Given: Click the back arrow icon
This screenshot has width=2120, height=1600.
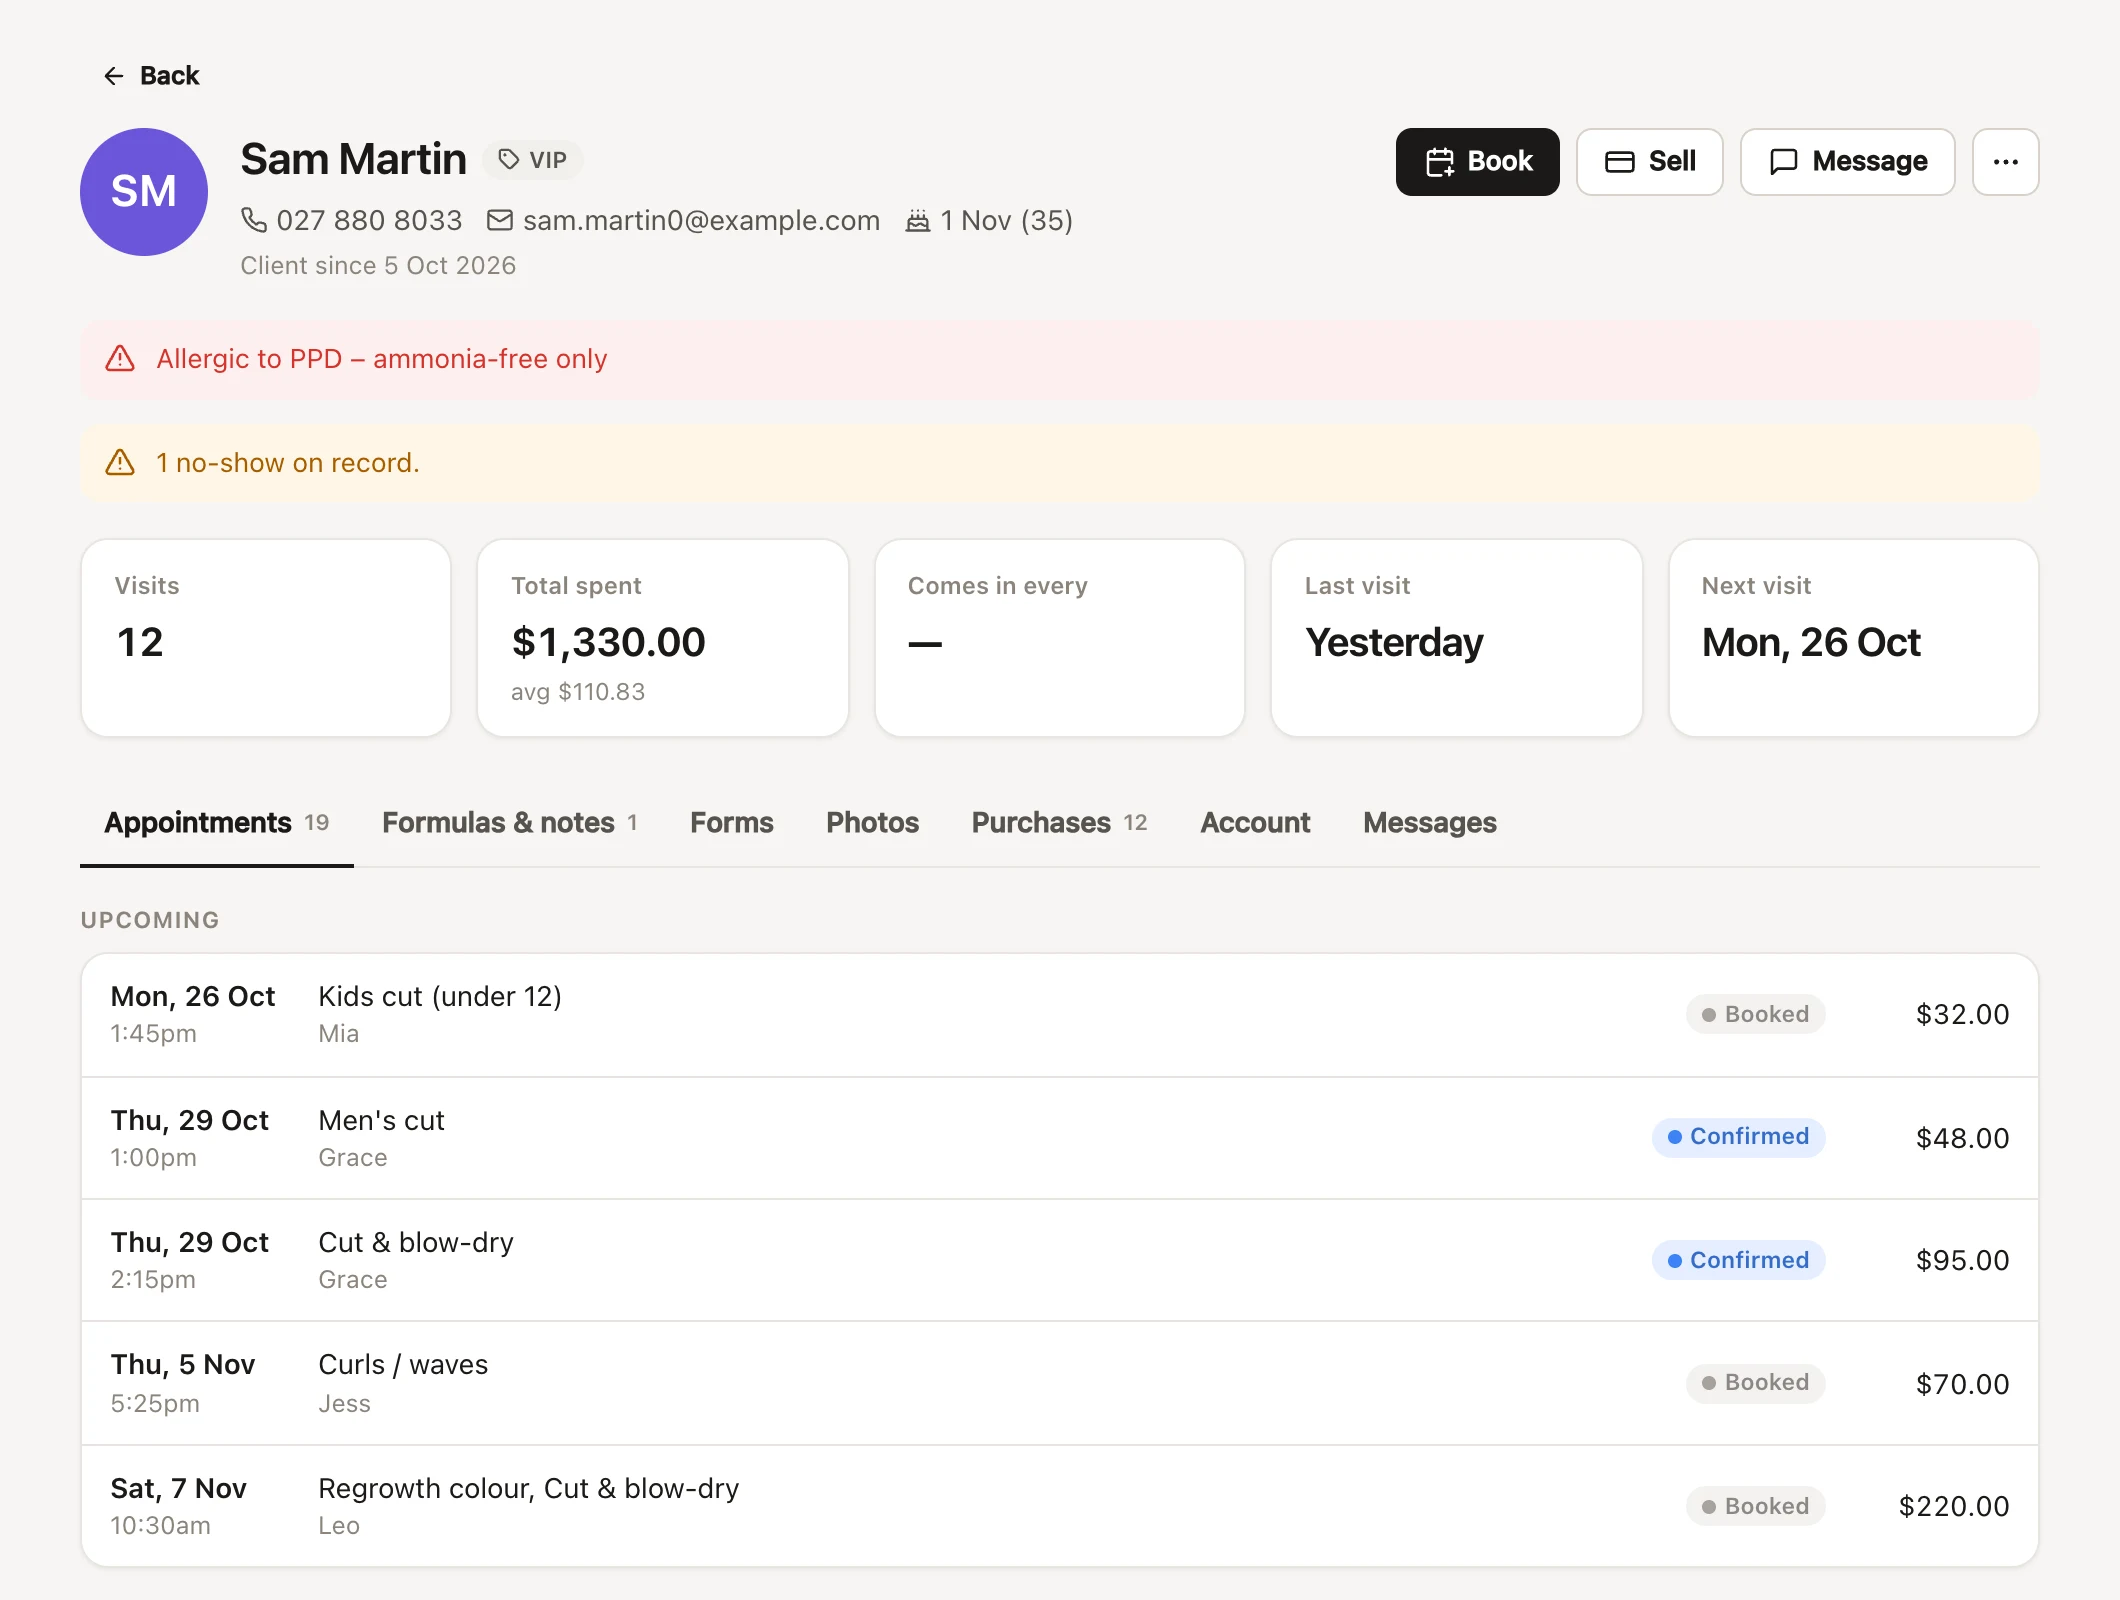Looking at the screenshot, I should (x=114, y=76).
